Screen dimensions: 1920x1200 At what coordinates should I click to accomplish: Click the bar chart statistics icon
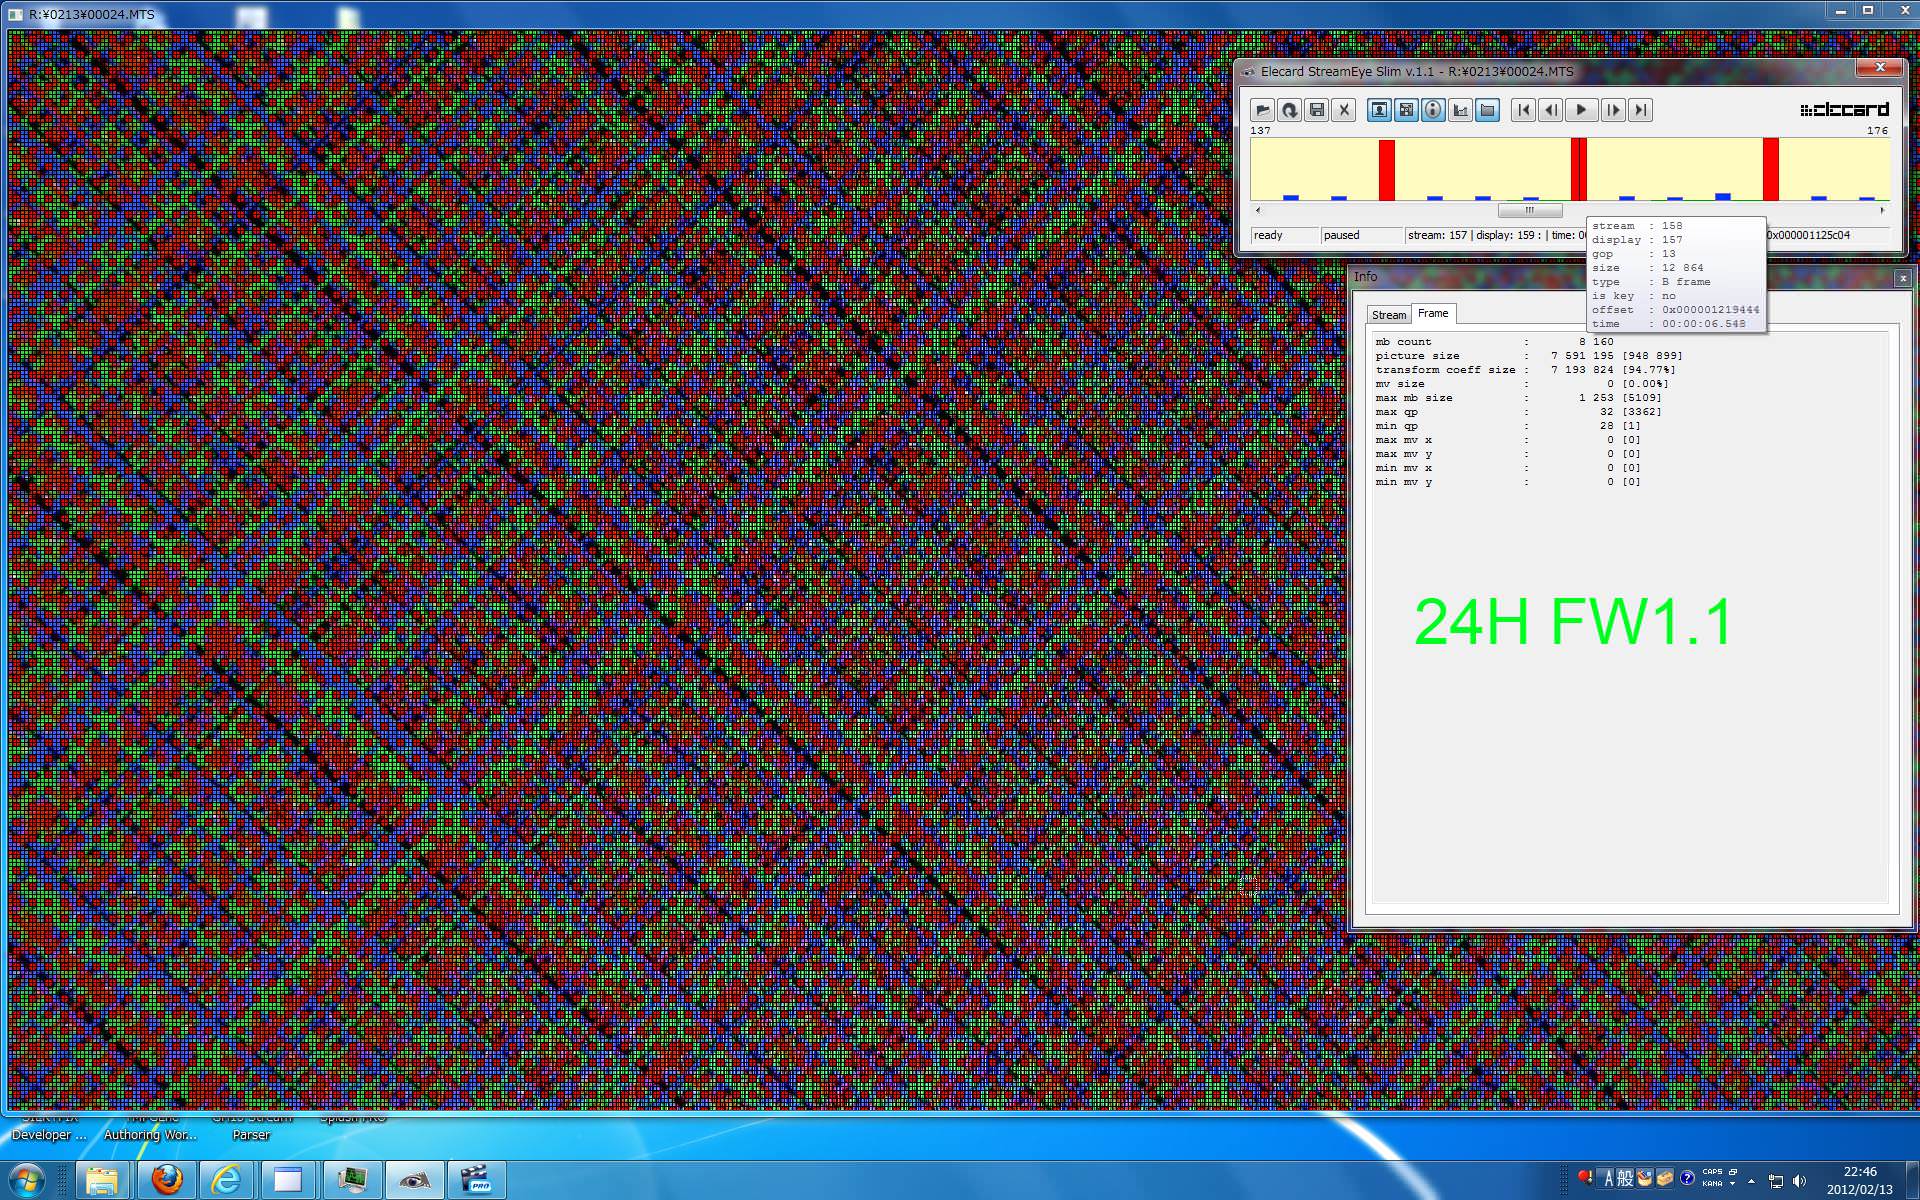(1460, 110)
